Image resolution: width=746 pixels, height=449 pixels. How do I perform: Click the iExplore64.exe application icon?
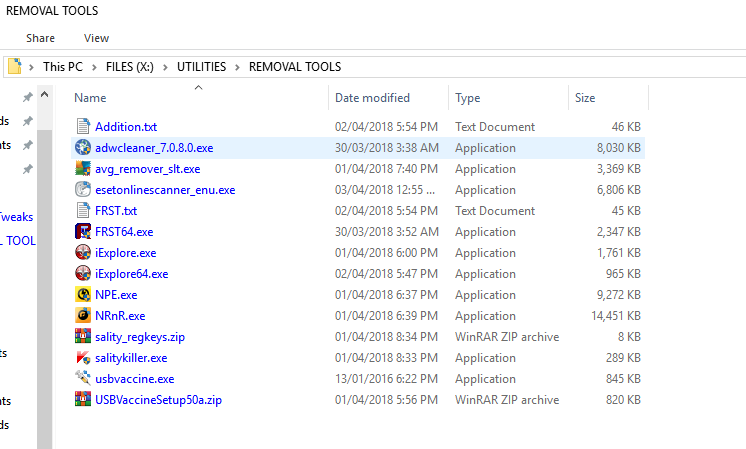pyautogui.click(x=83, y=273)
